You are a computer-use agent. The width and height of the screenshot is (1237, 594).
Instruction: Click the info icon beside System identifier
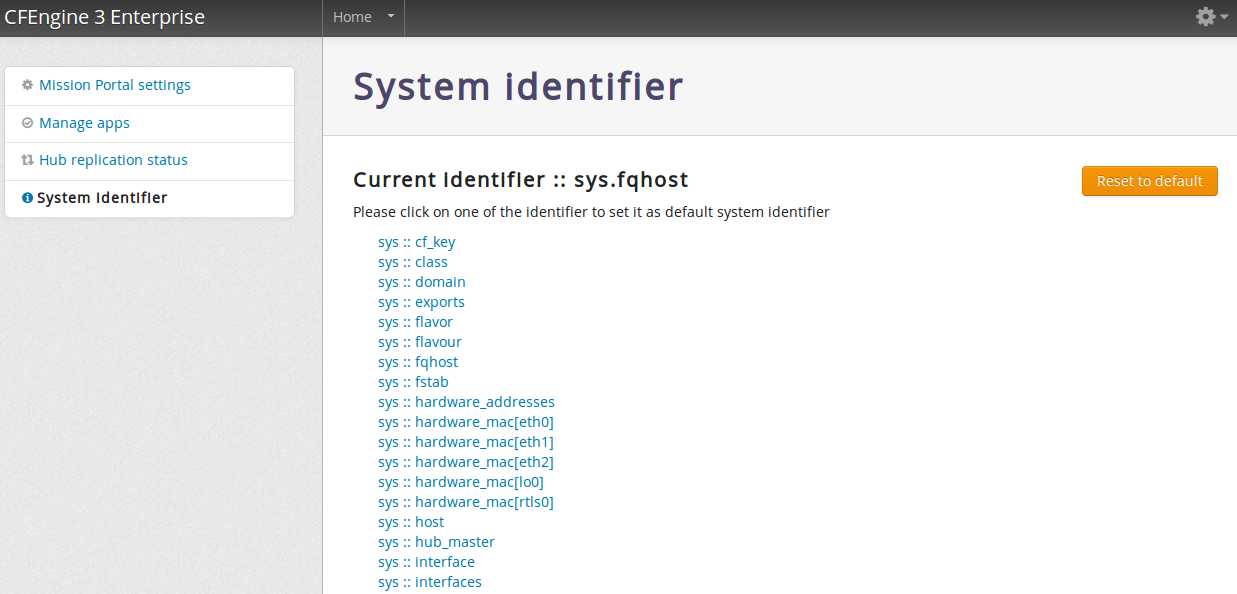point(27,198)
